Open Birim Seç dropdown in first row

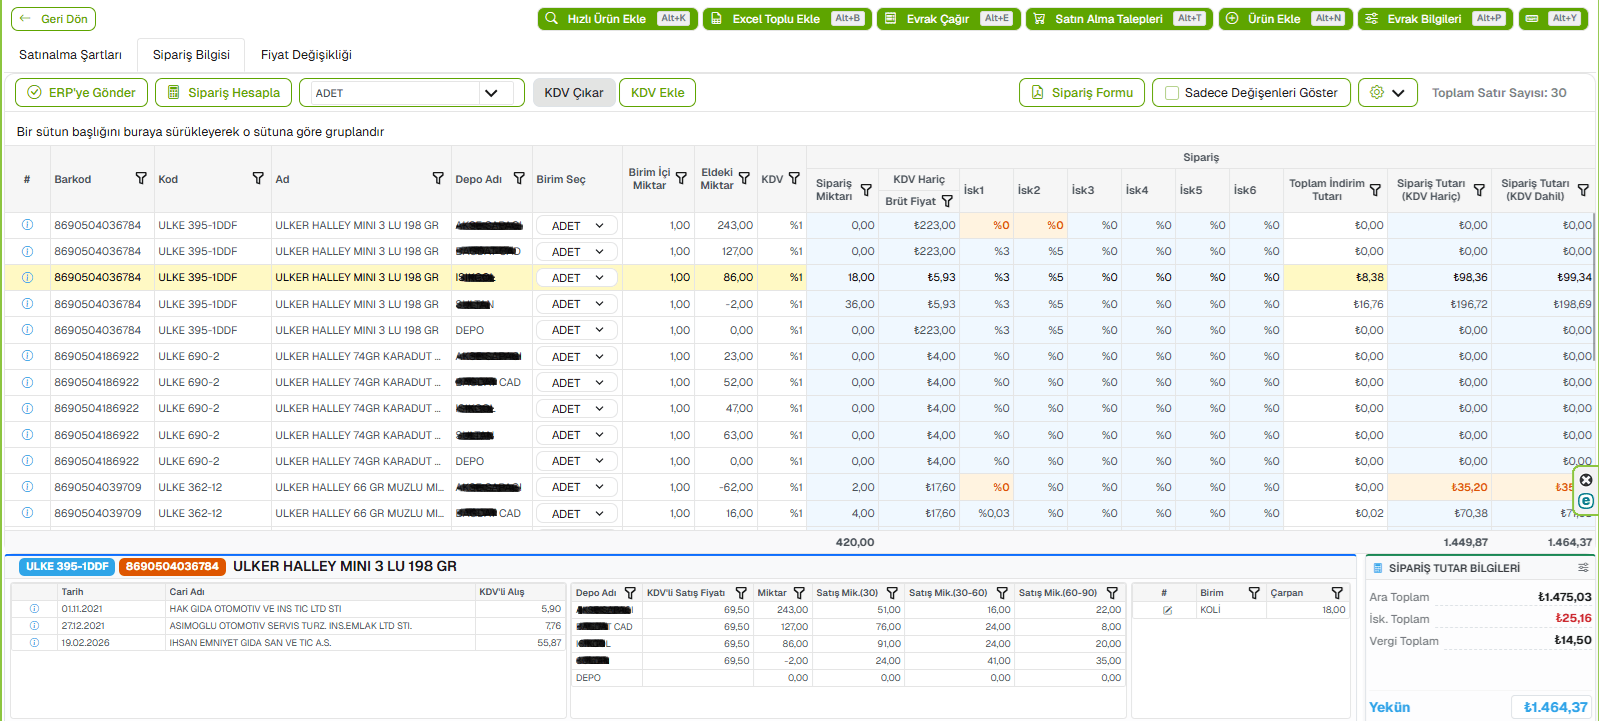pos(576,226)
